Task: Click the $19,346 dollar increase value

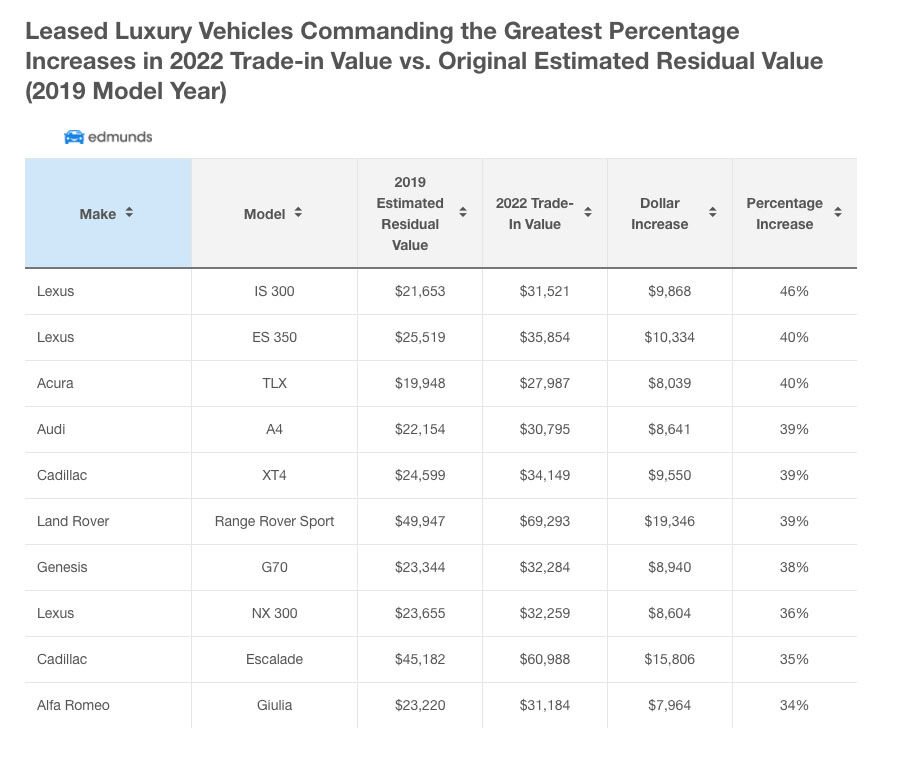Action: [669, 521]
